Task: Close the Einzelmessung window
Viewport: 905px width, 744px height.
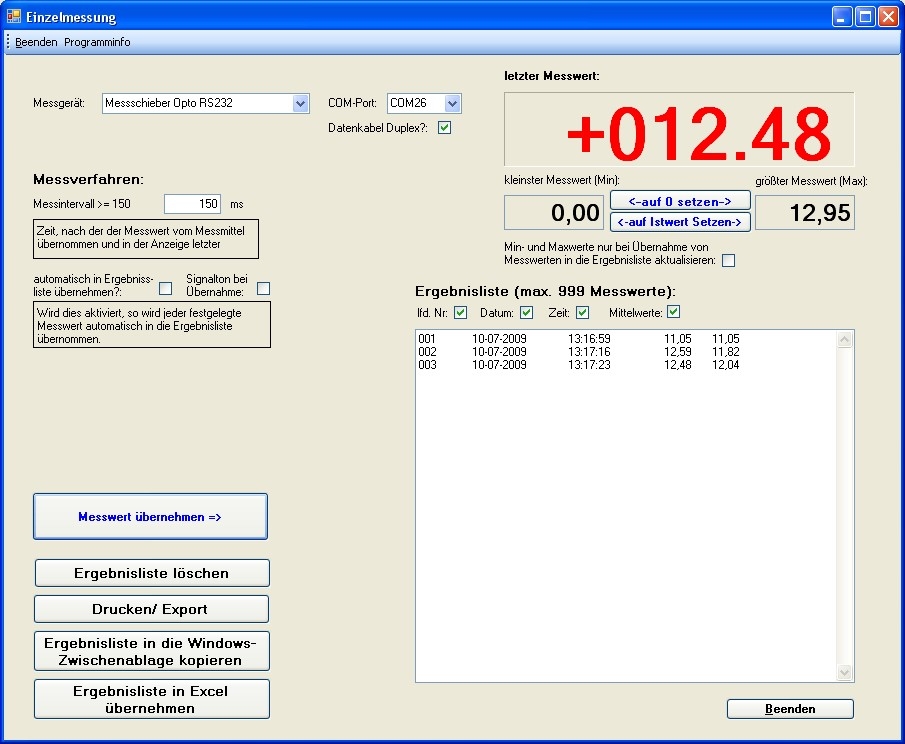Action: tap(888, 17)
